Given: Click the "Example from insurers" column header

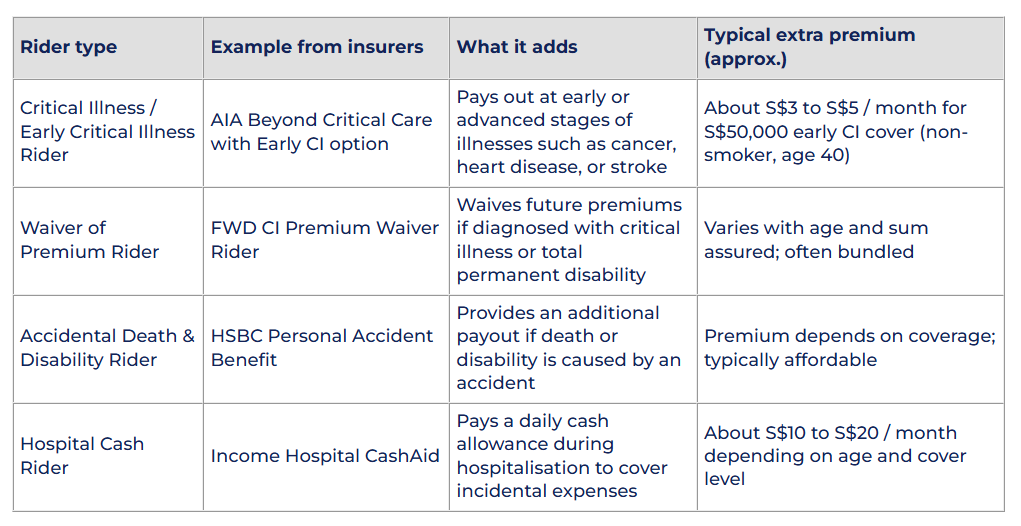Looking at the screenshot, I should coord(317,47).
